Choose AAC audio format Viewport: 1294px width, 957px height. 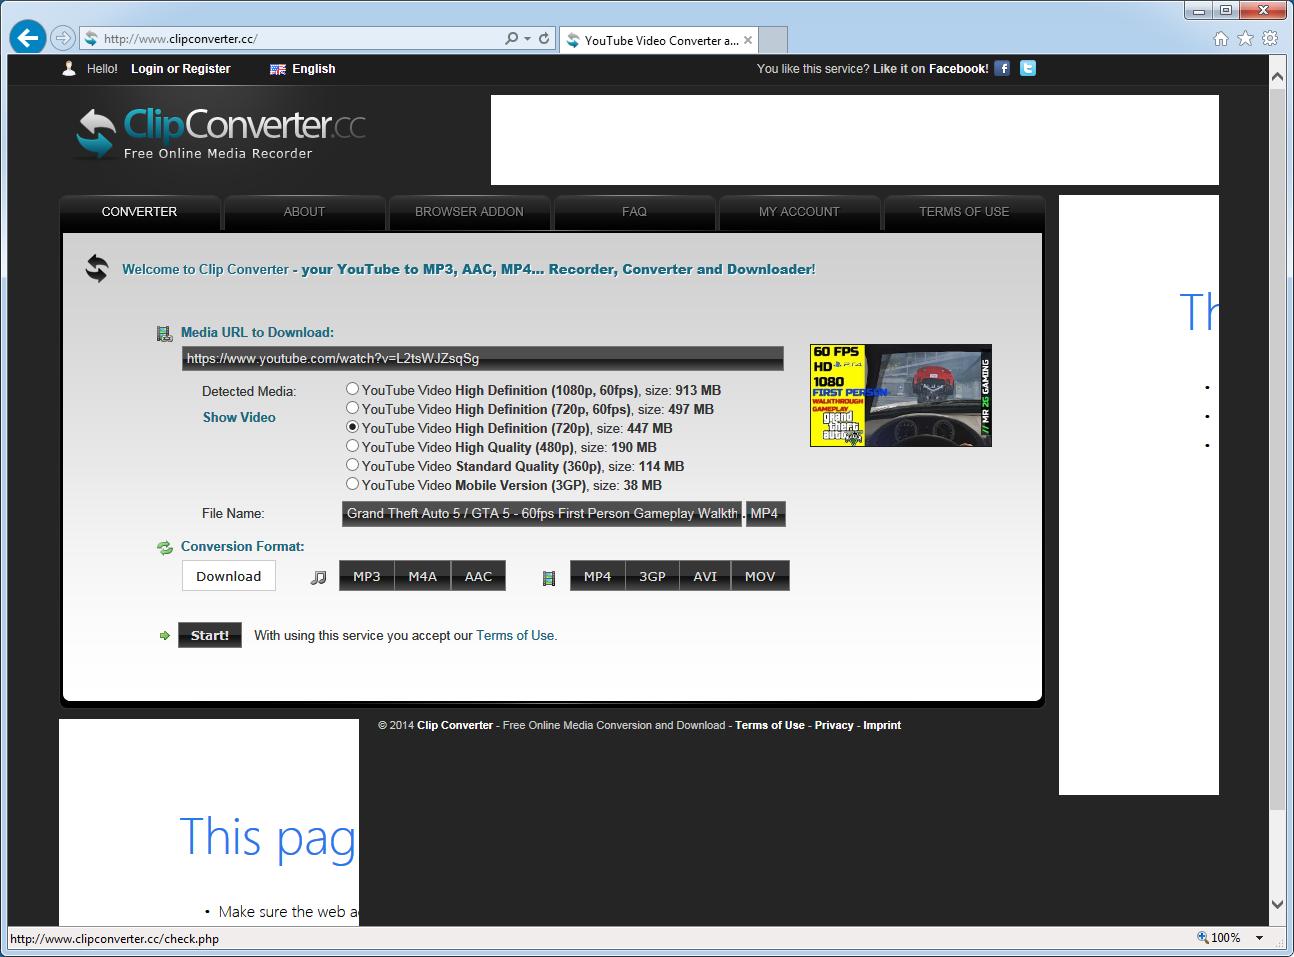click(479, 576)
